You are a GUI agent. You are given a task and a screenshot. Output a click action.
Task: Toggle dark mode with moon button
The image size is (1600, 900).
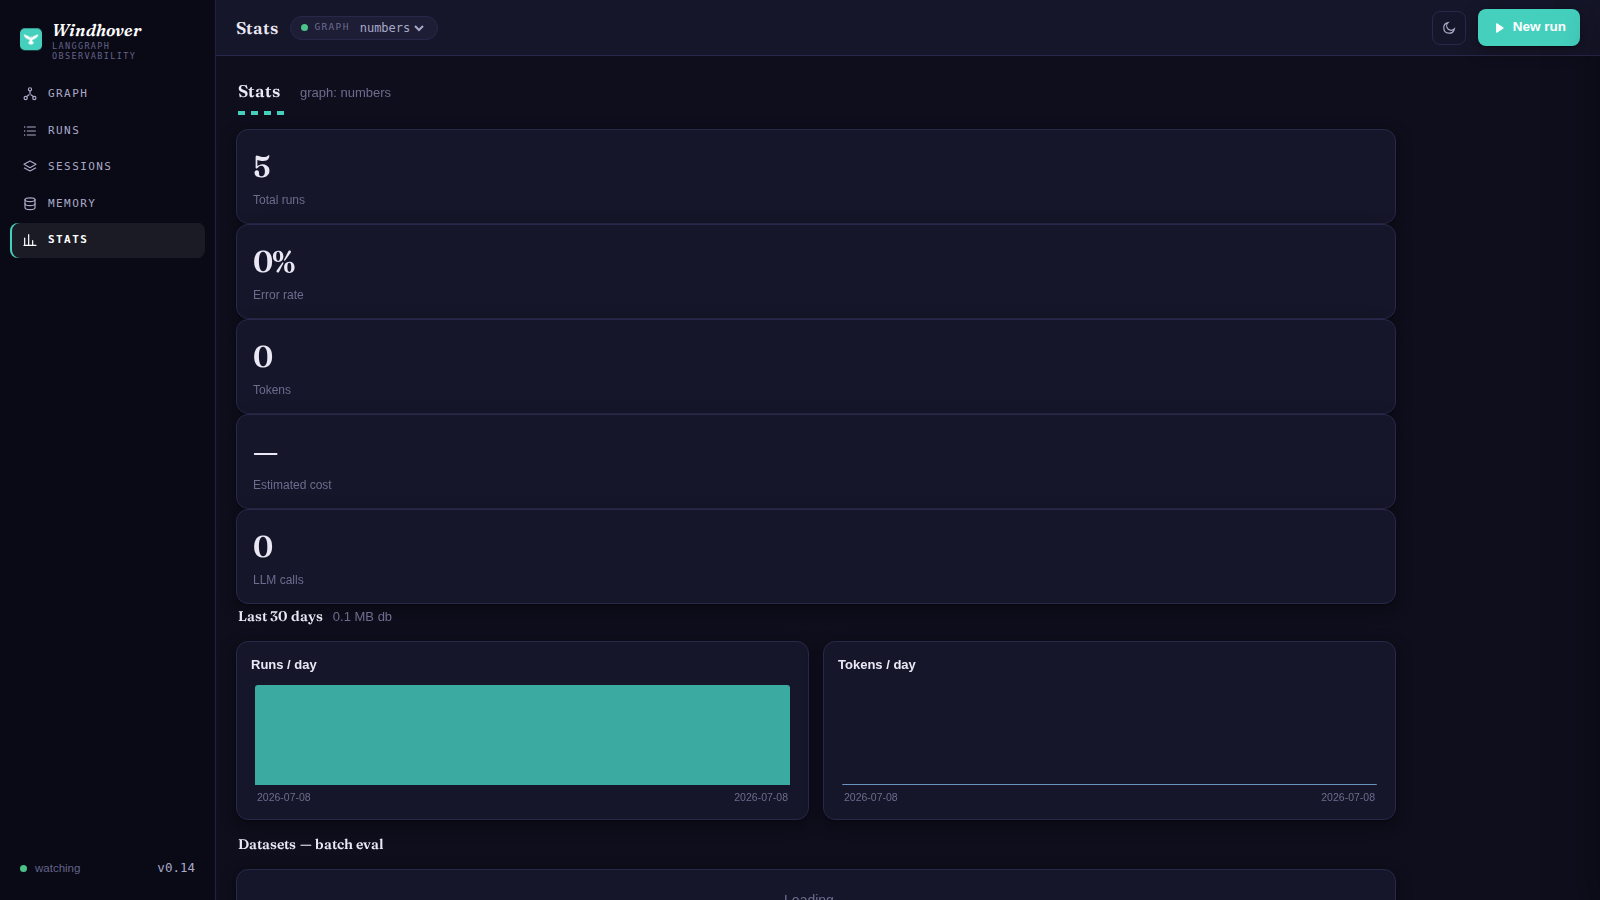(x=1449, y=28)
